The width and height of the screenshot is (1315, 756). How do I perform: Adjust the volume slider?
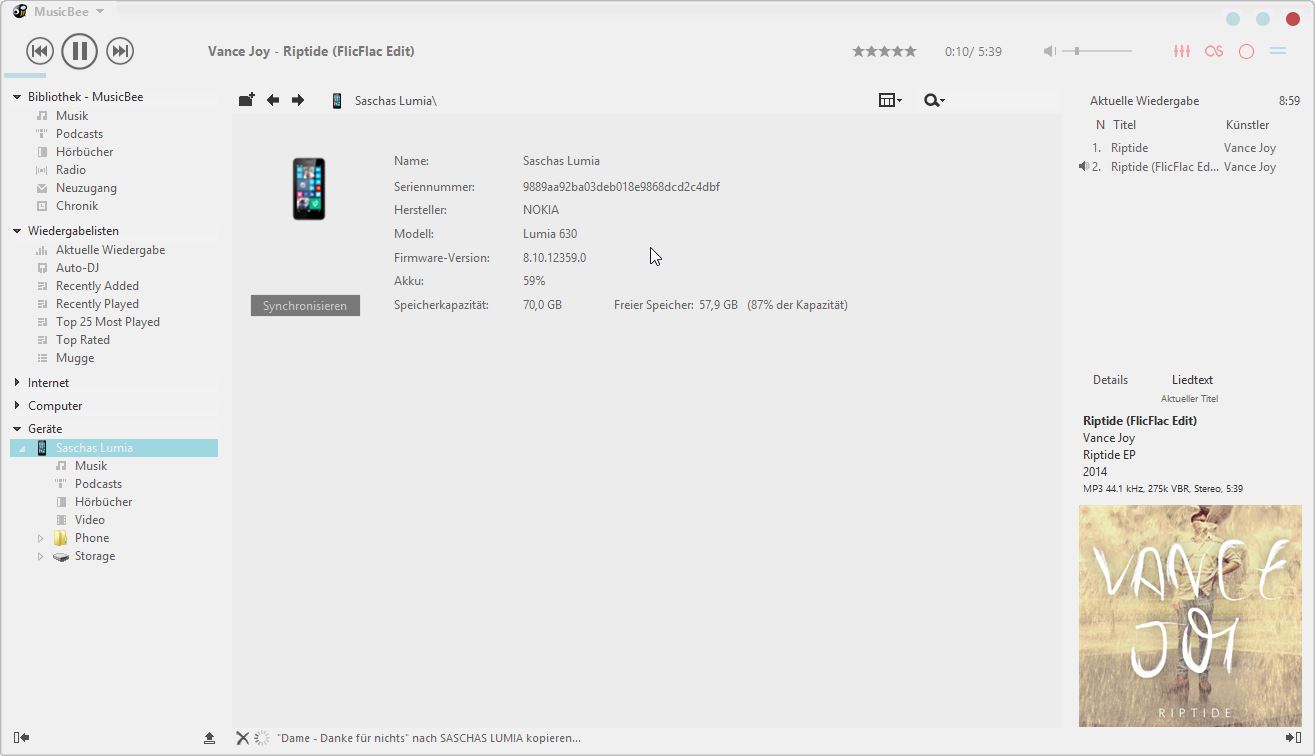tap(1097, 51)
